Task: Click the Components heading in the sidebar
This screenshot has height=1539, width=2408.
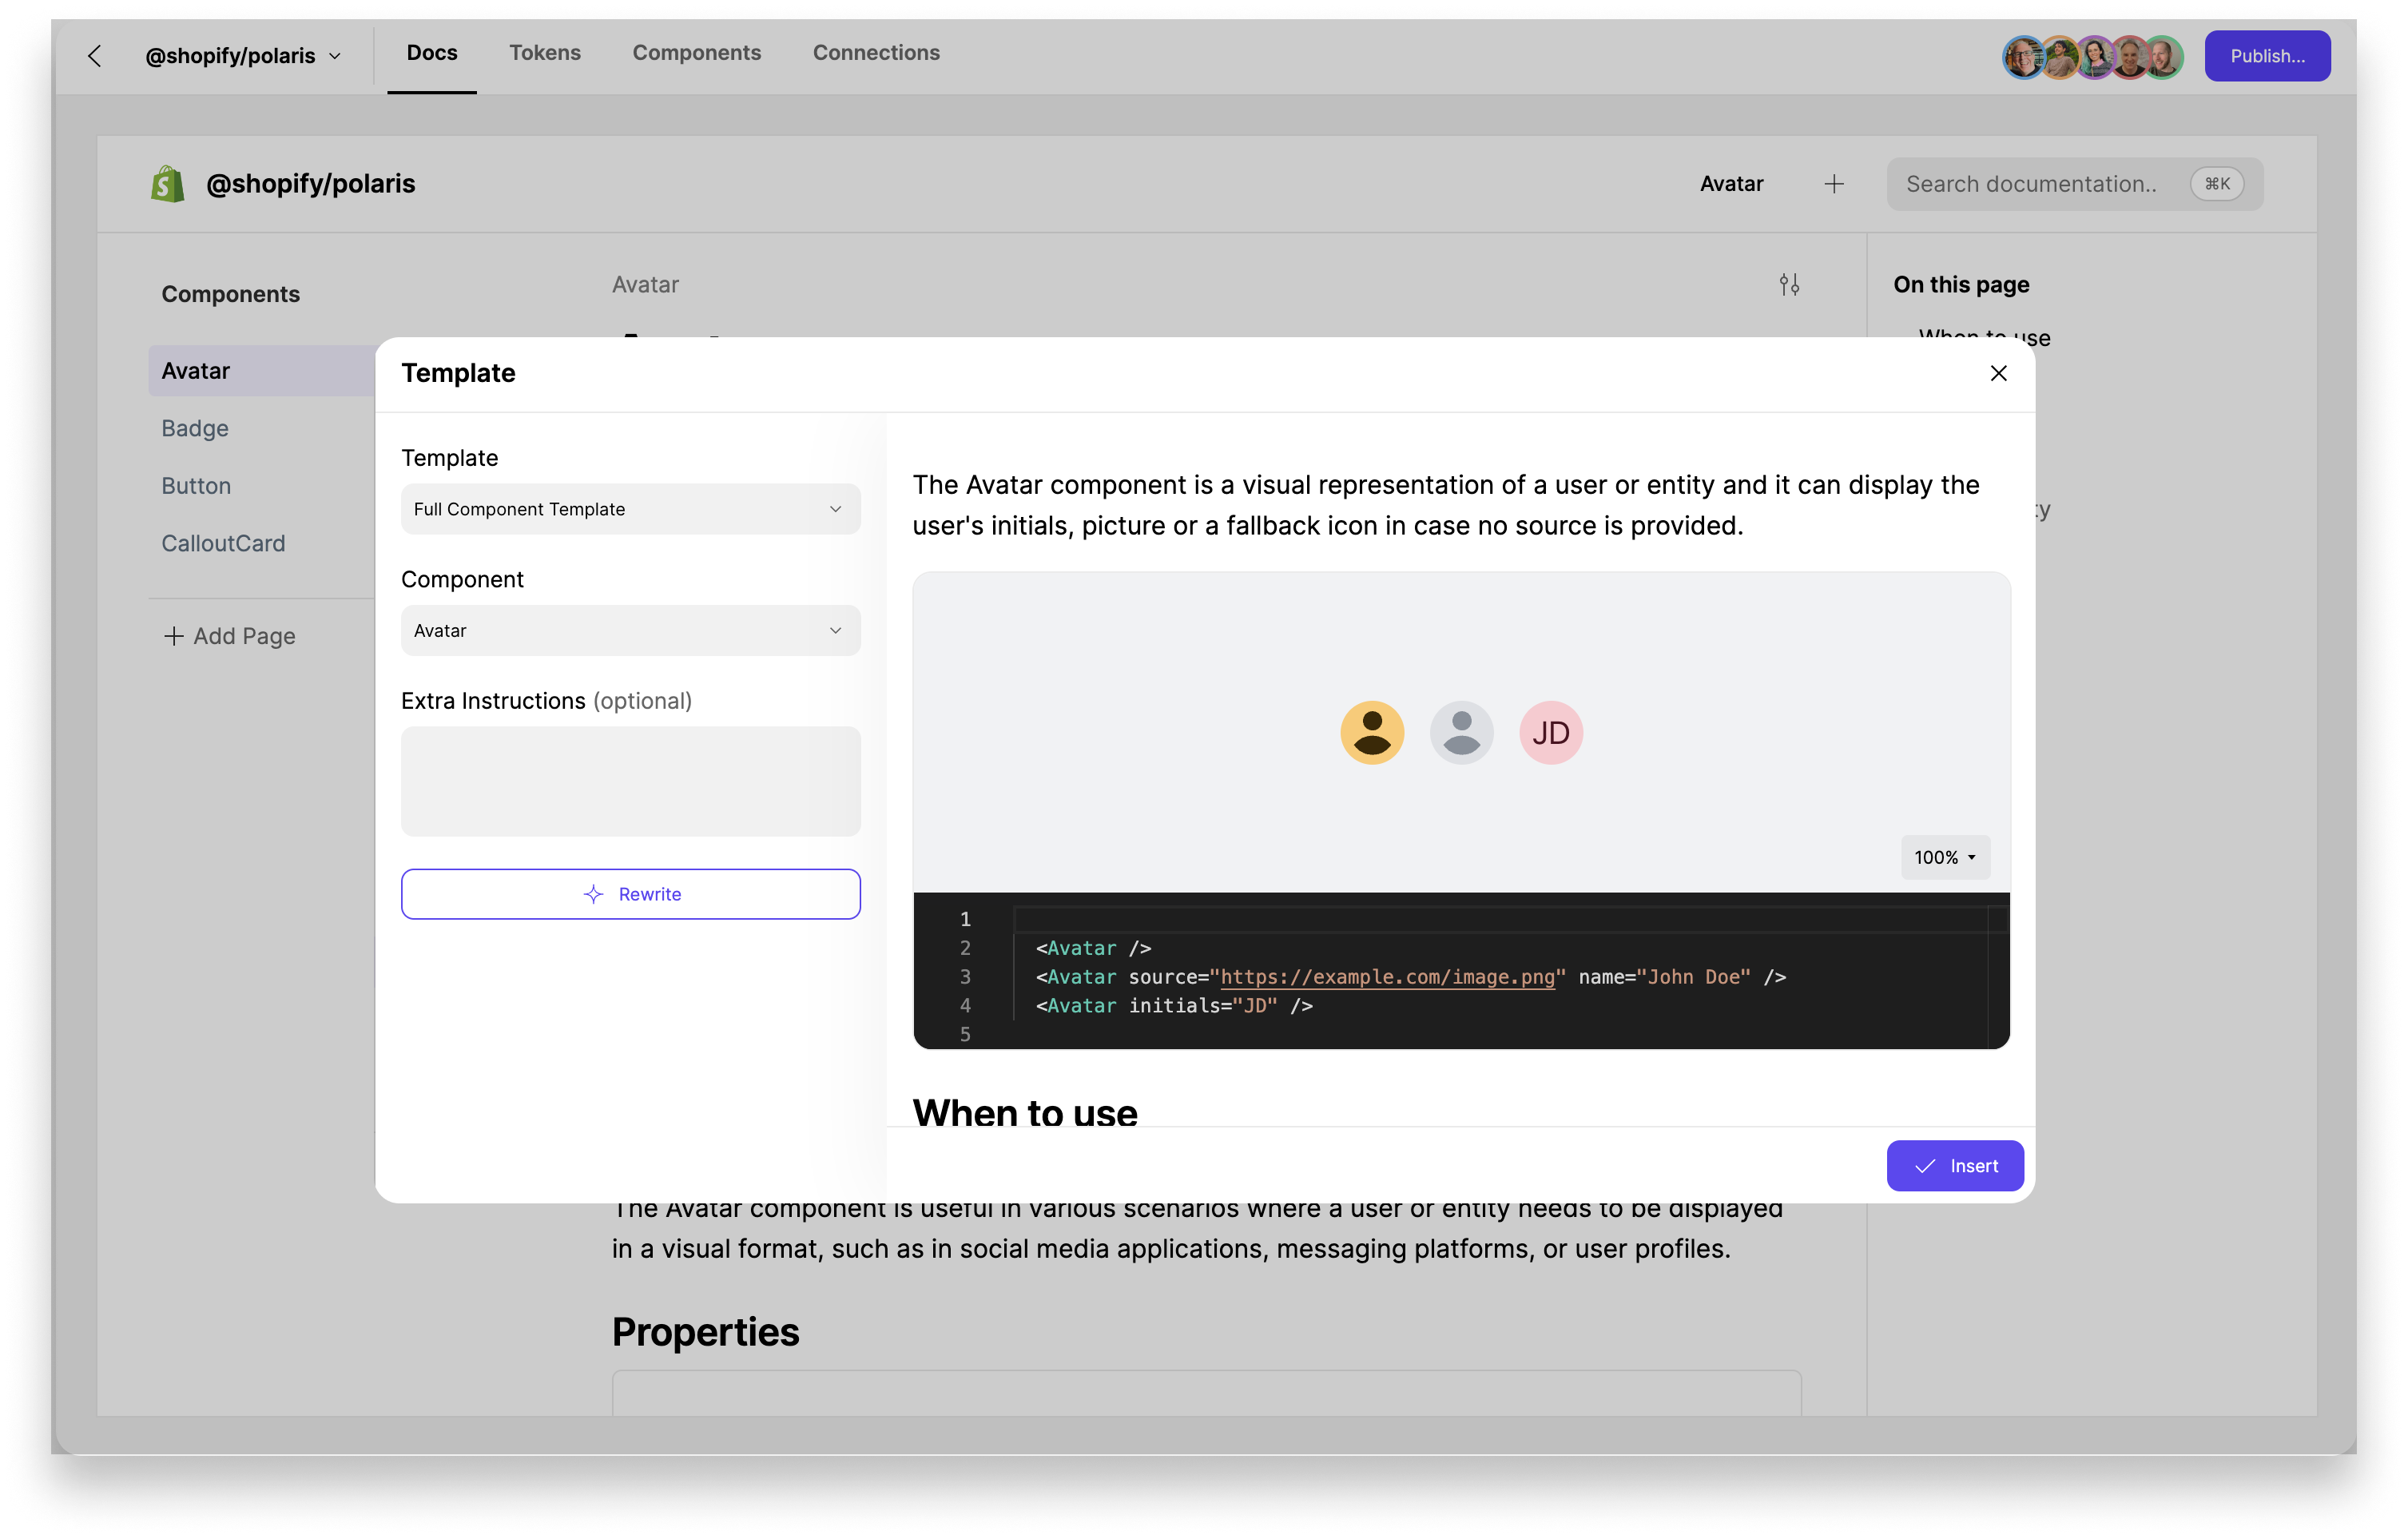Action: 230,294
